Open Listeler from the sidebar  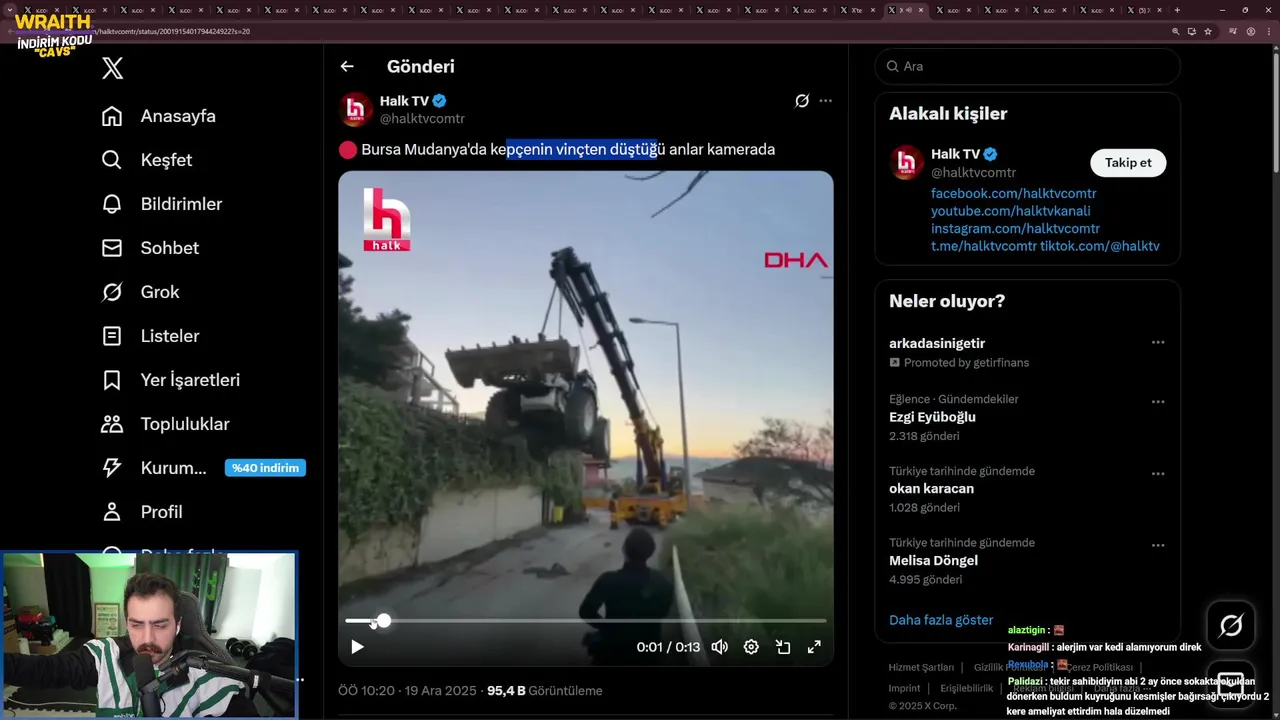(150, 336)
